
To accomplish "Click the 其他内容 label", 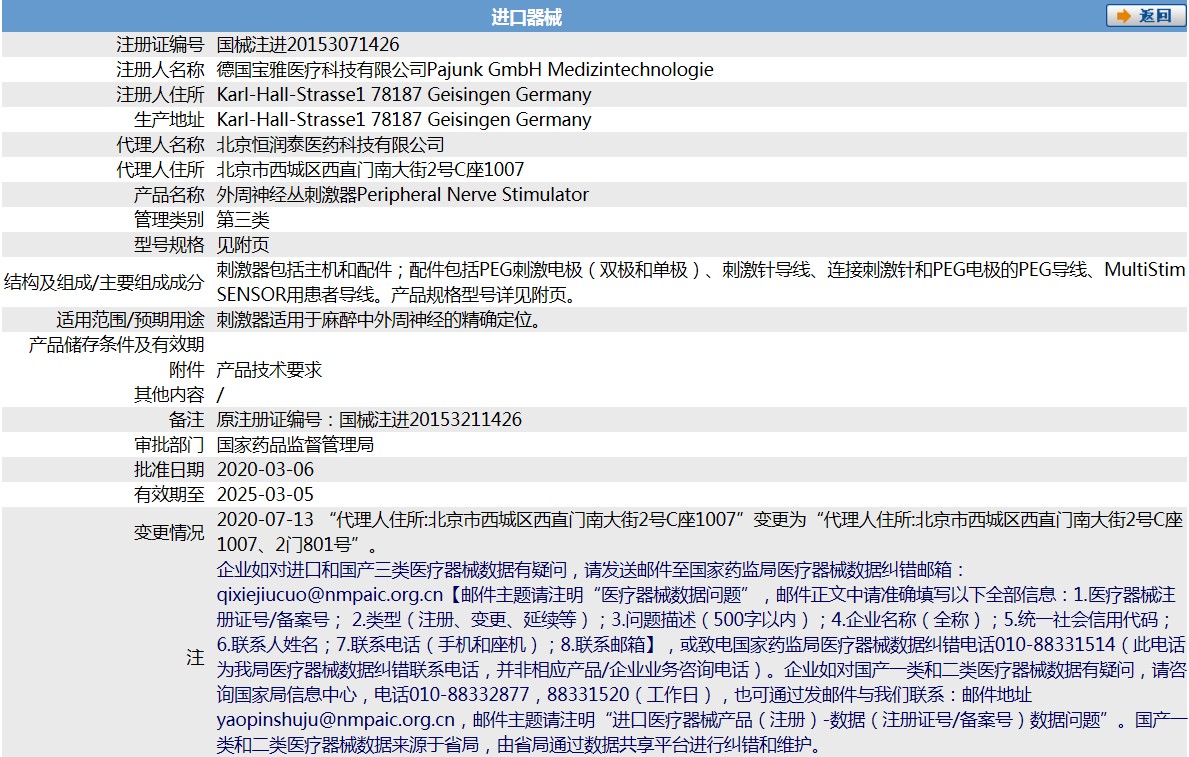I will click(x=169, y=395).
